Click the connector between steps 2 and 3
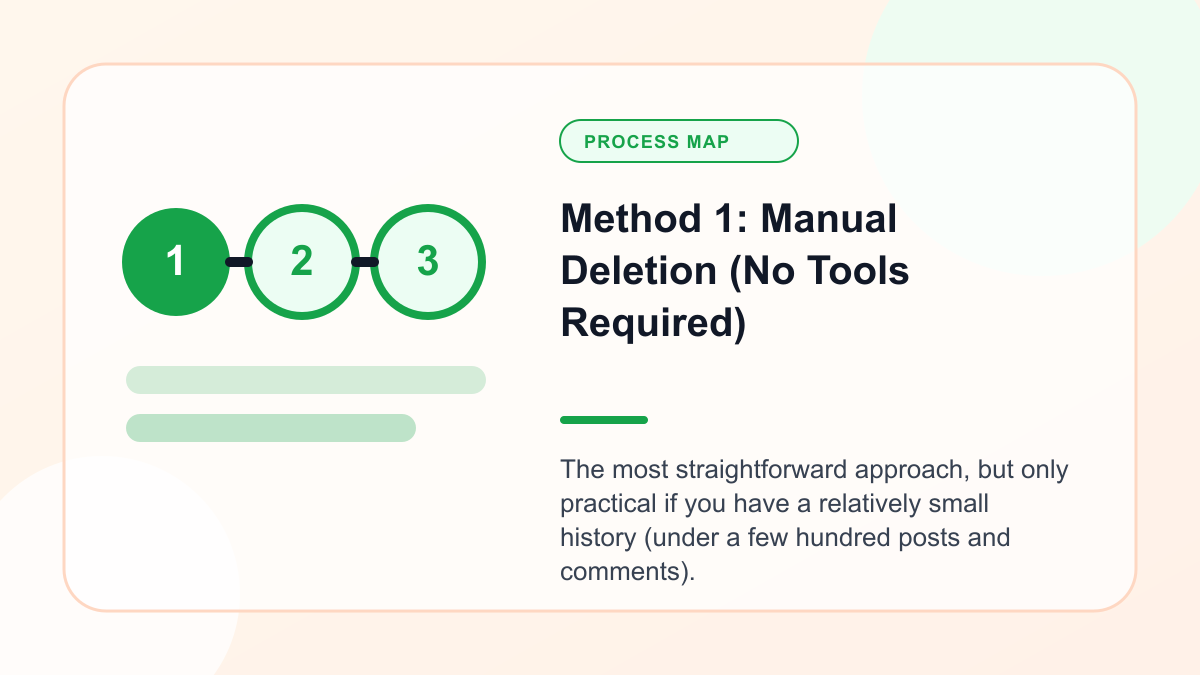 click(x=365, y=262)
